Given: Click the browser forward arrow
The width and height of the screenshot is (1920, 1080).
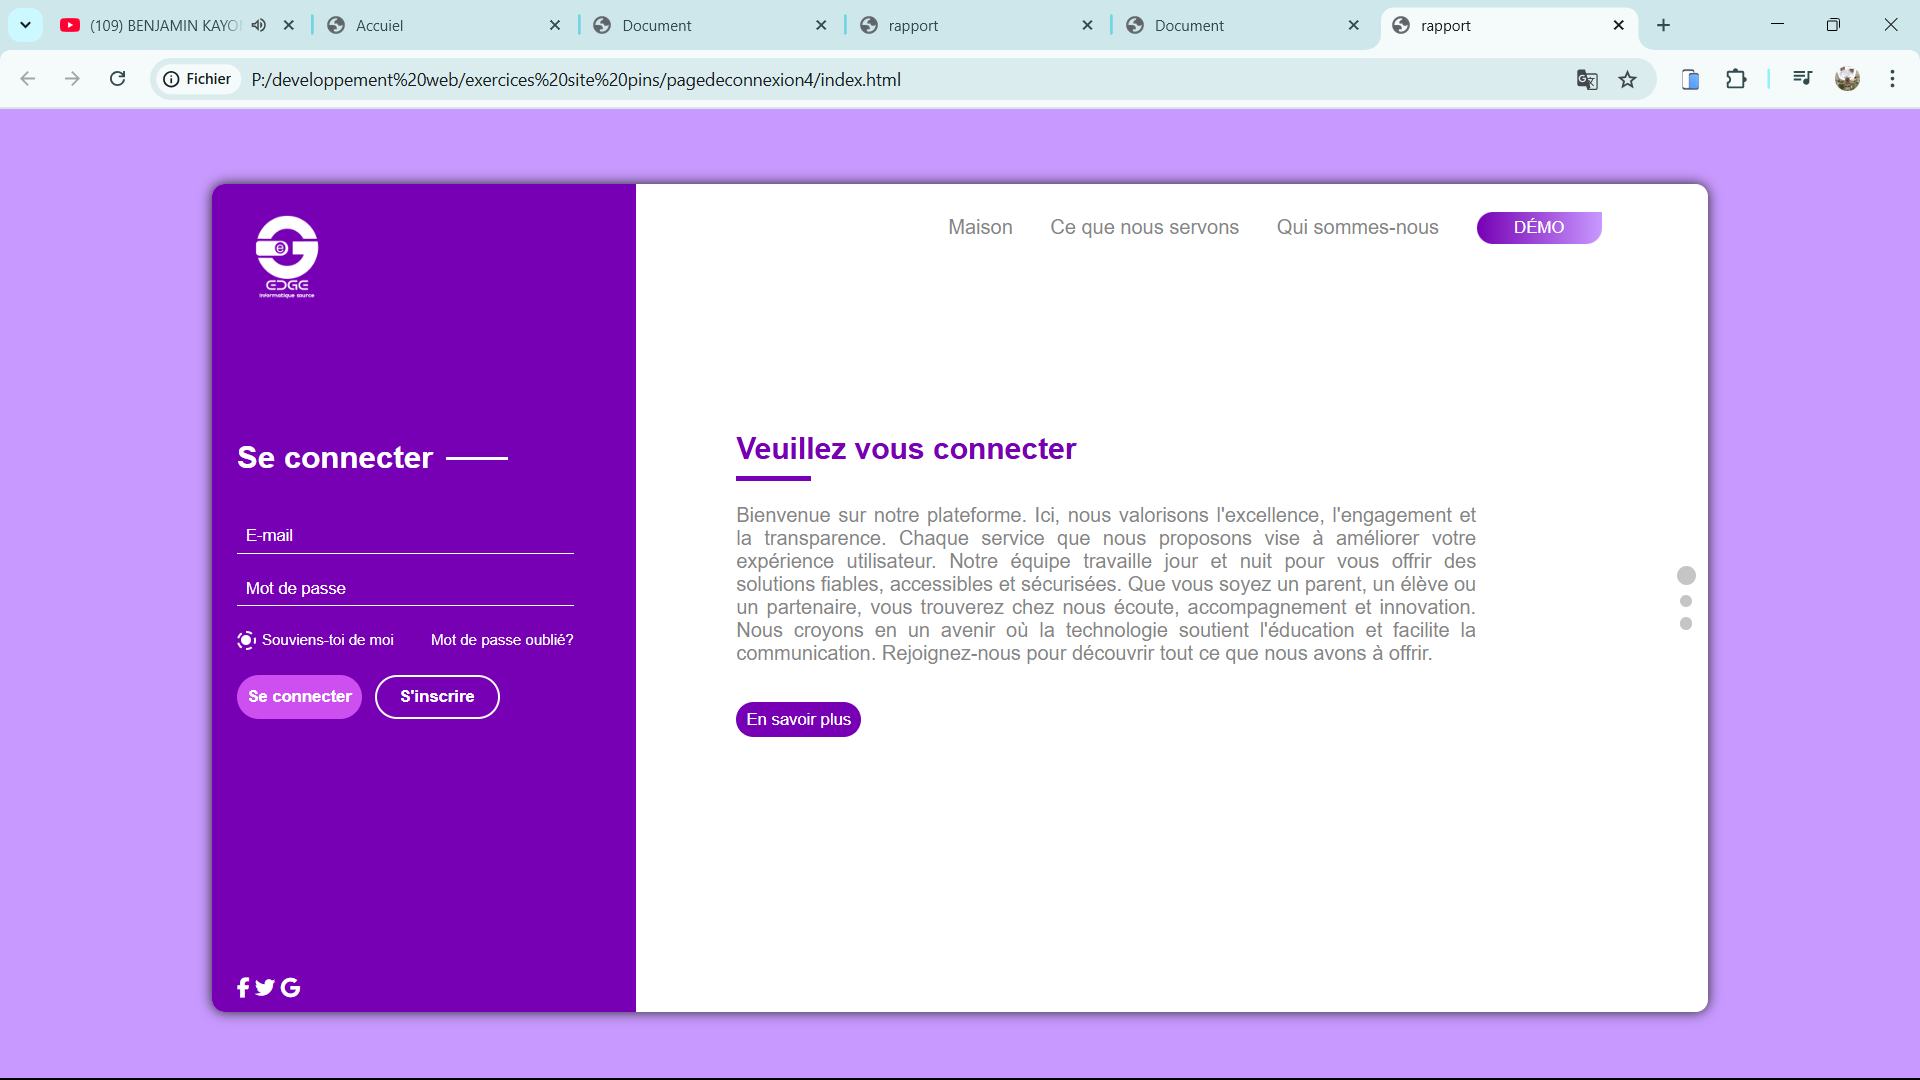Looking at the screenshot, I should tap(72, 79).
